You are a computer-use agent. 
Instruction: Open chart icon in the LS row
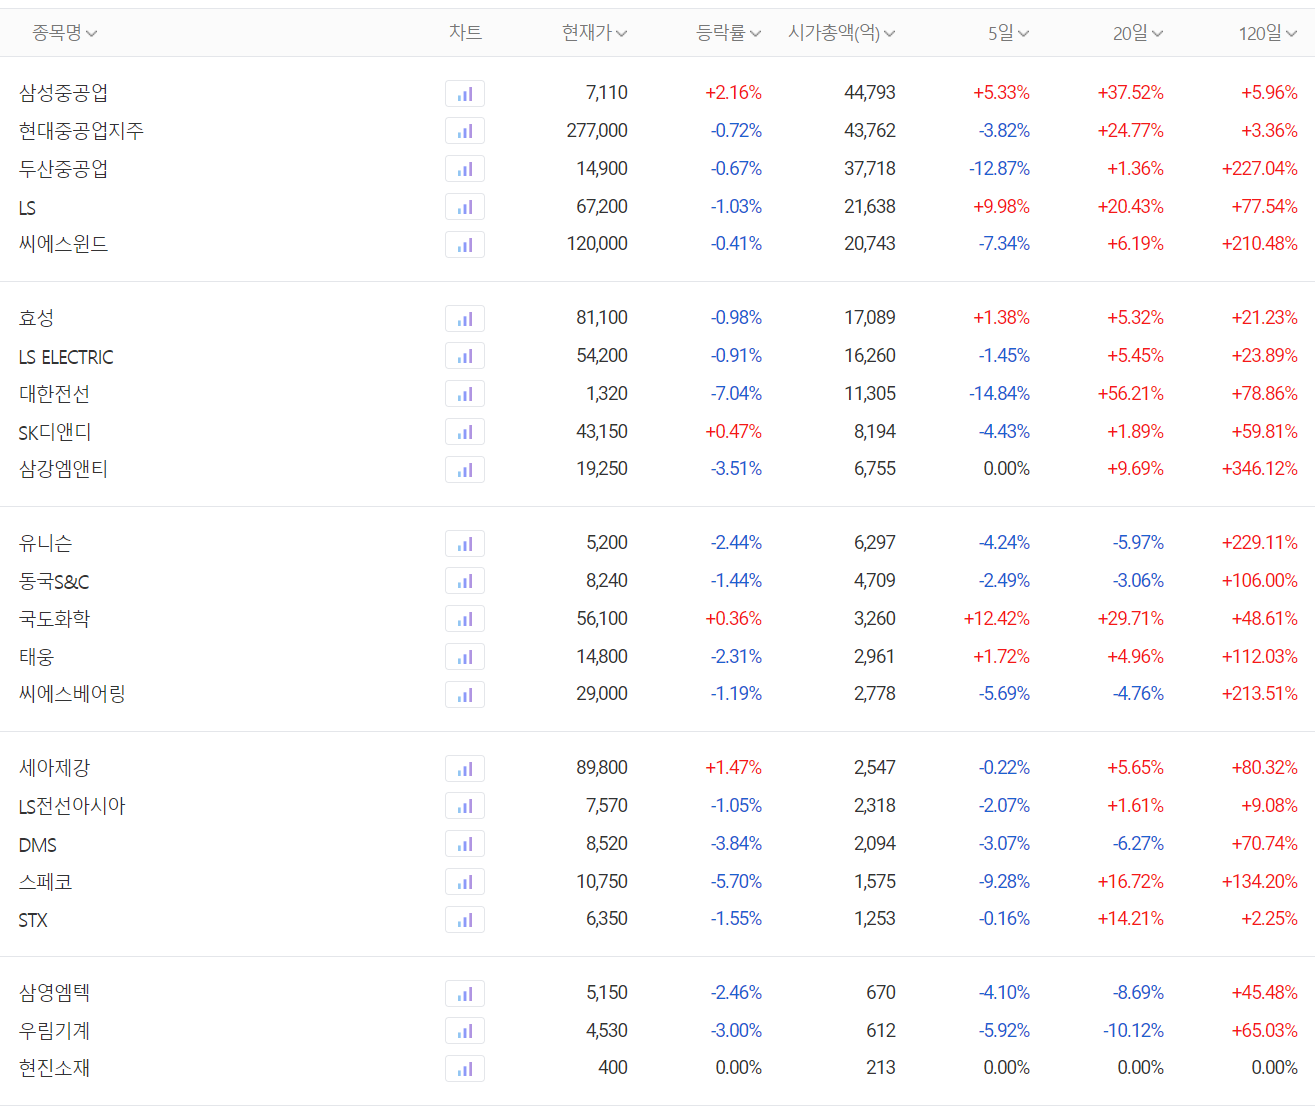465,207
